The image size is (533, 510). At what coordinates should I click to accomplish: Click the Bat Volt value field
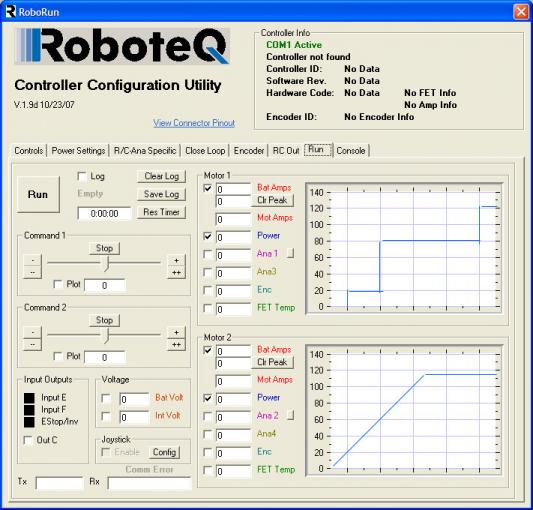click(134, 399)
